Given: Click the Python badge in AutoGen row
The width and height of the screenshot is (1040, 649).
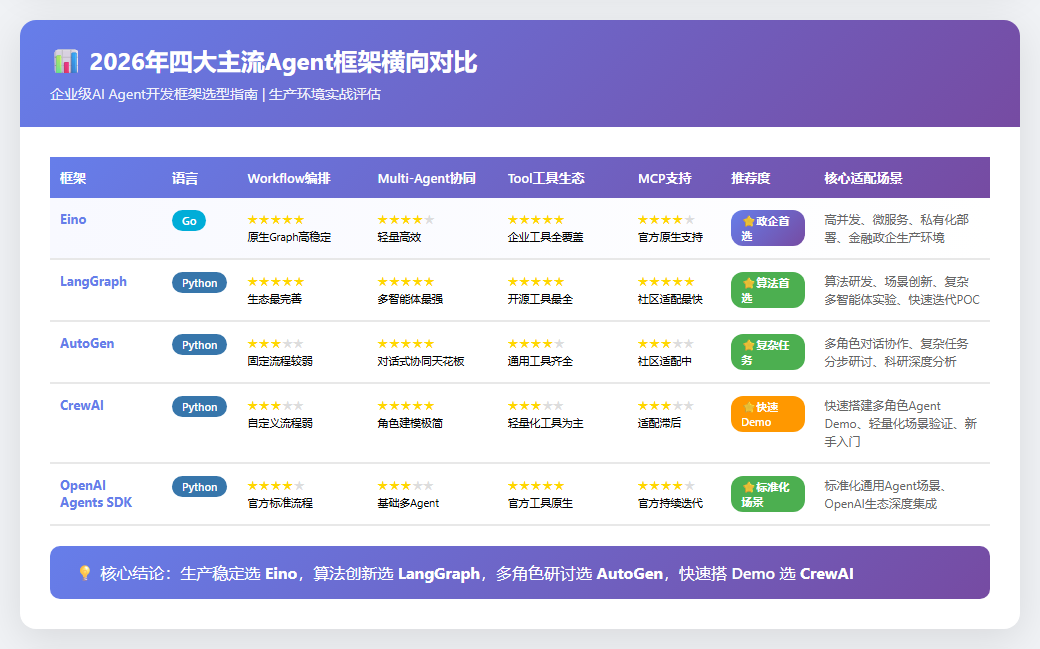Looking at the screenshot, I should (200, 345).
